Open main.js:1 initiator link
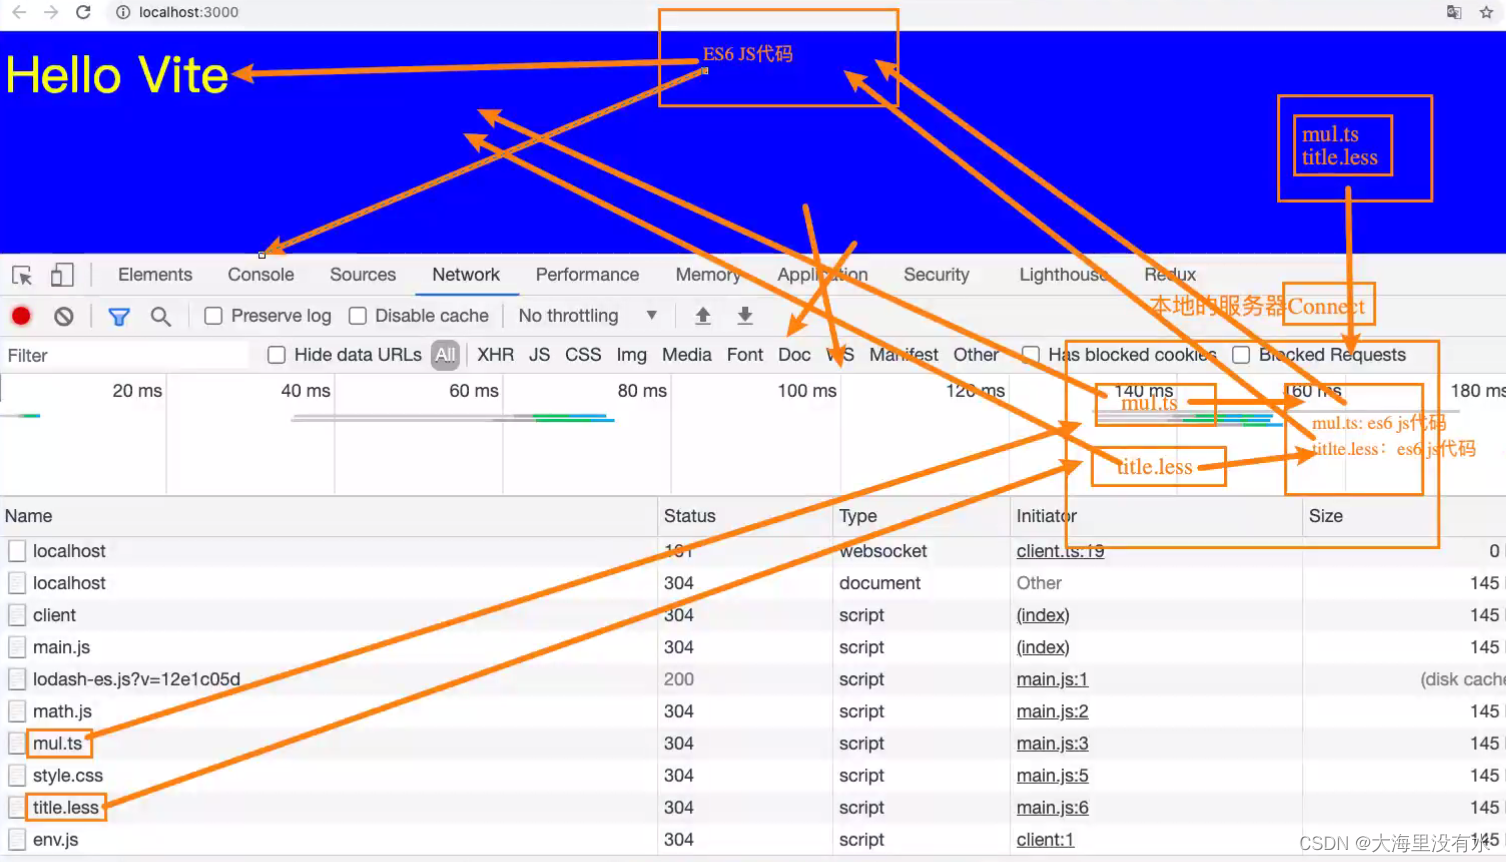 point(1052,679)
